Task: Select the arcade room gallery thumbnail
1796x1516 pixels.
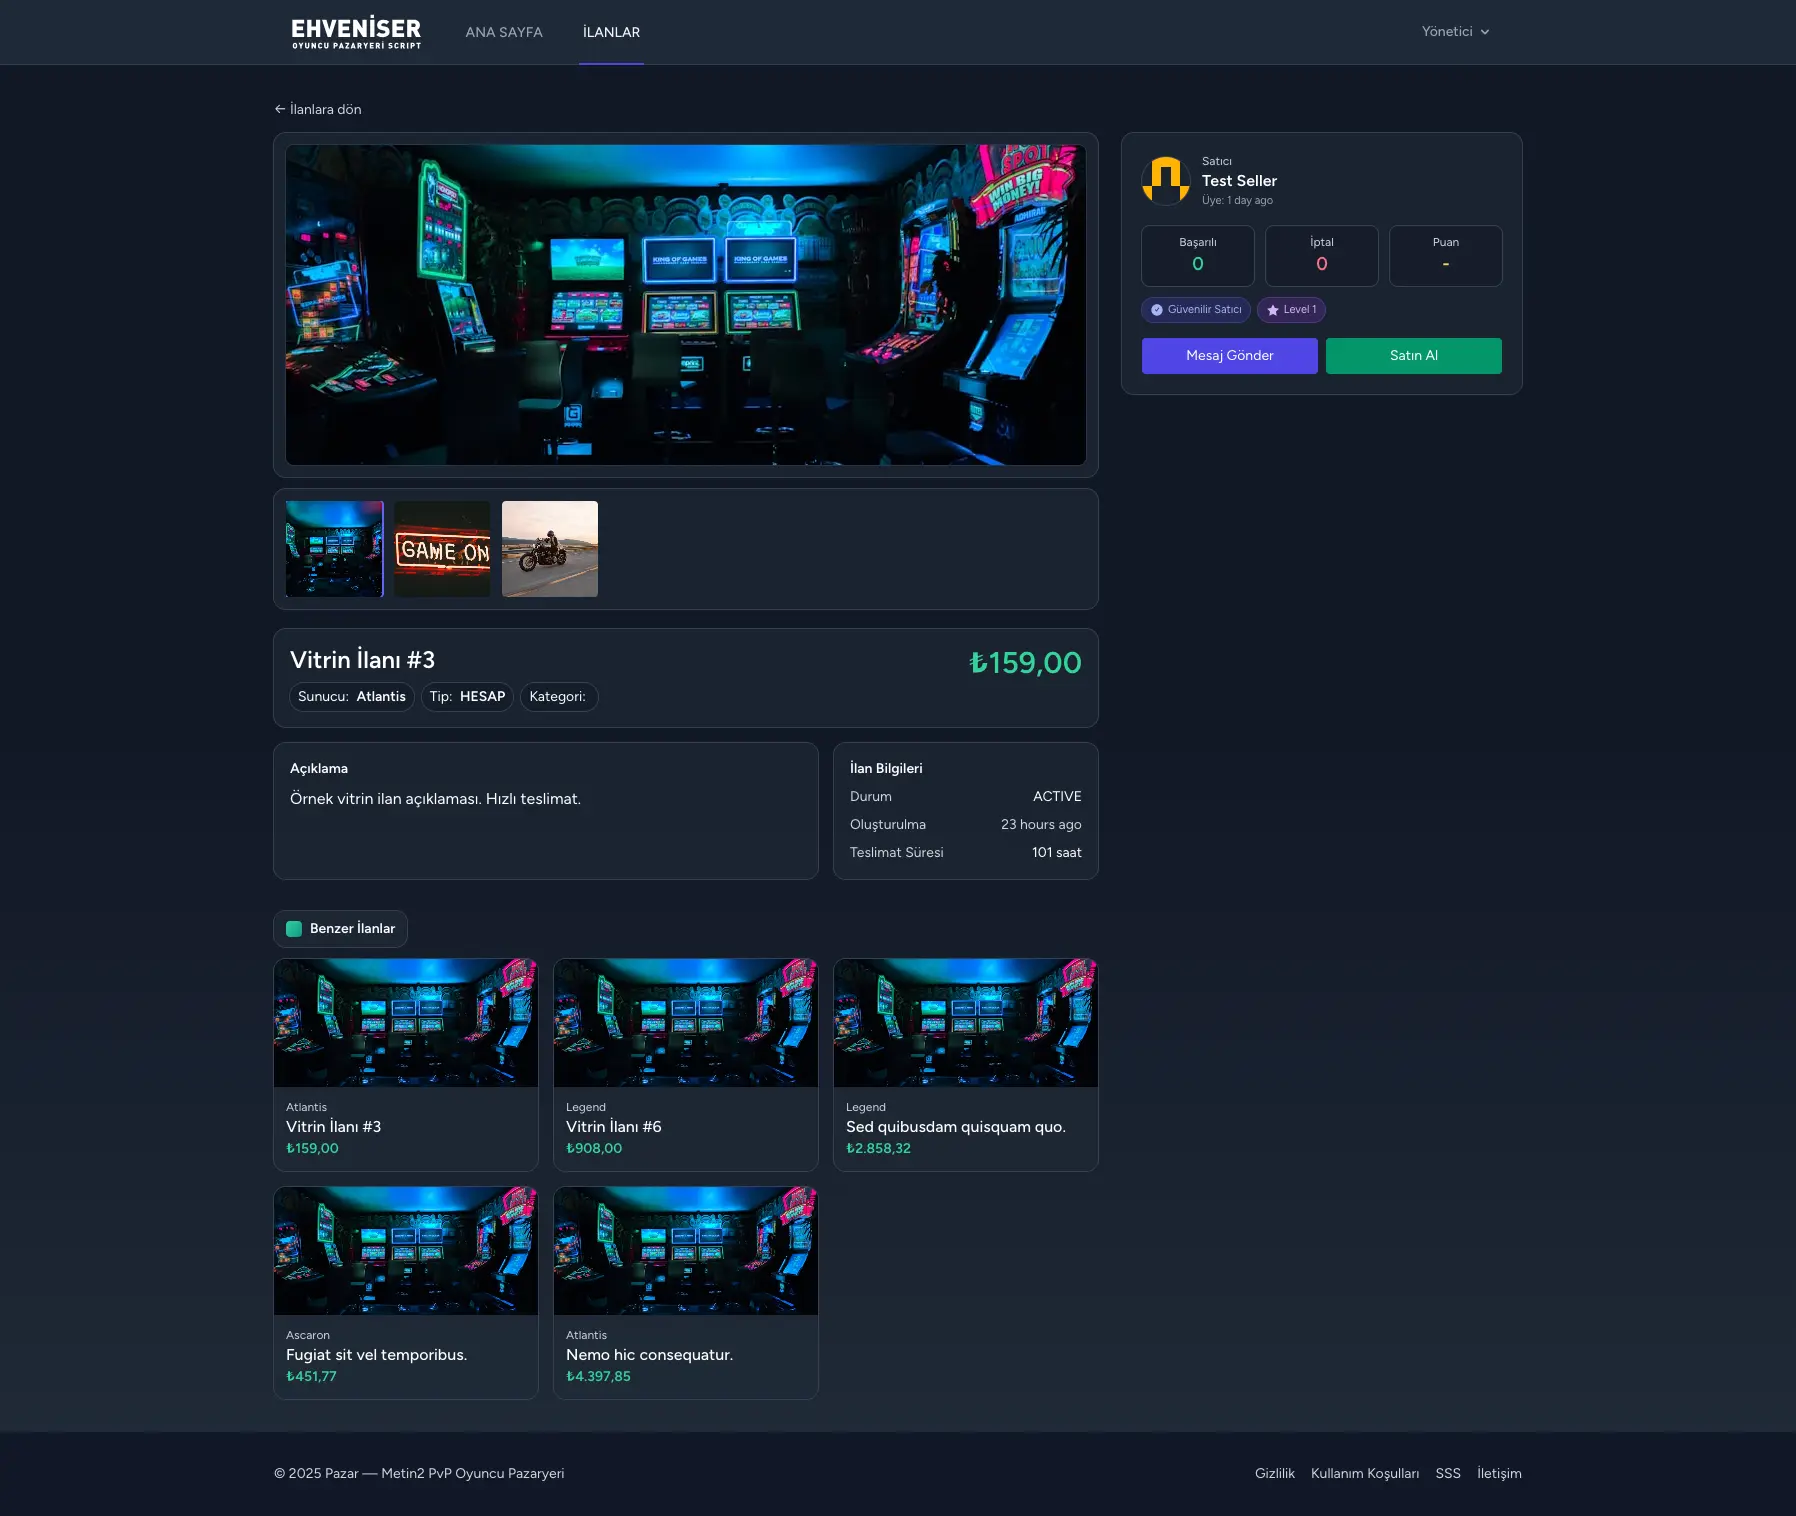Action: (x=334, y=549)
